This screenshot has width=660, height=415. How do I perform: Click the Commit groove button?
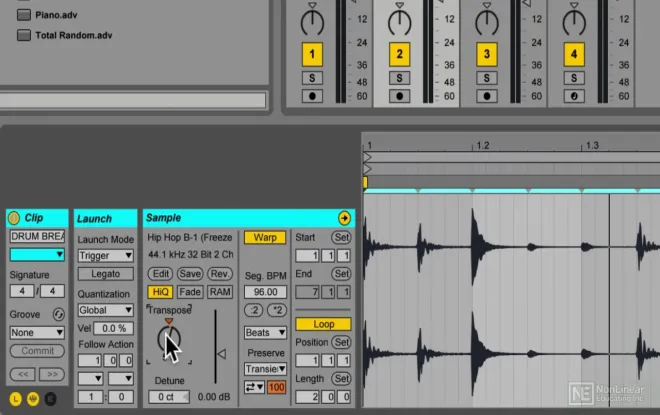coord(37,351)
